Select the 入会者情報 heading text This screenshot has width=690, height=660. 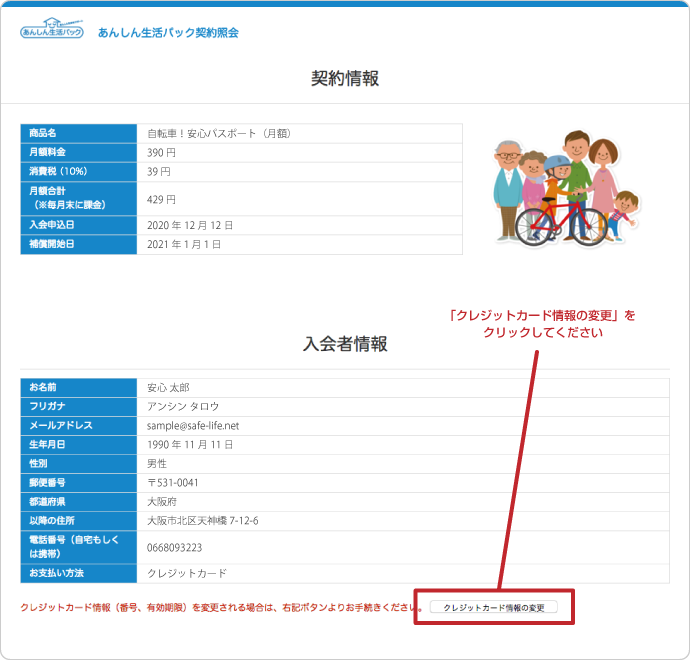(345, 344)
